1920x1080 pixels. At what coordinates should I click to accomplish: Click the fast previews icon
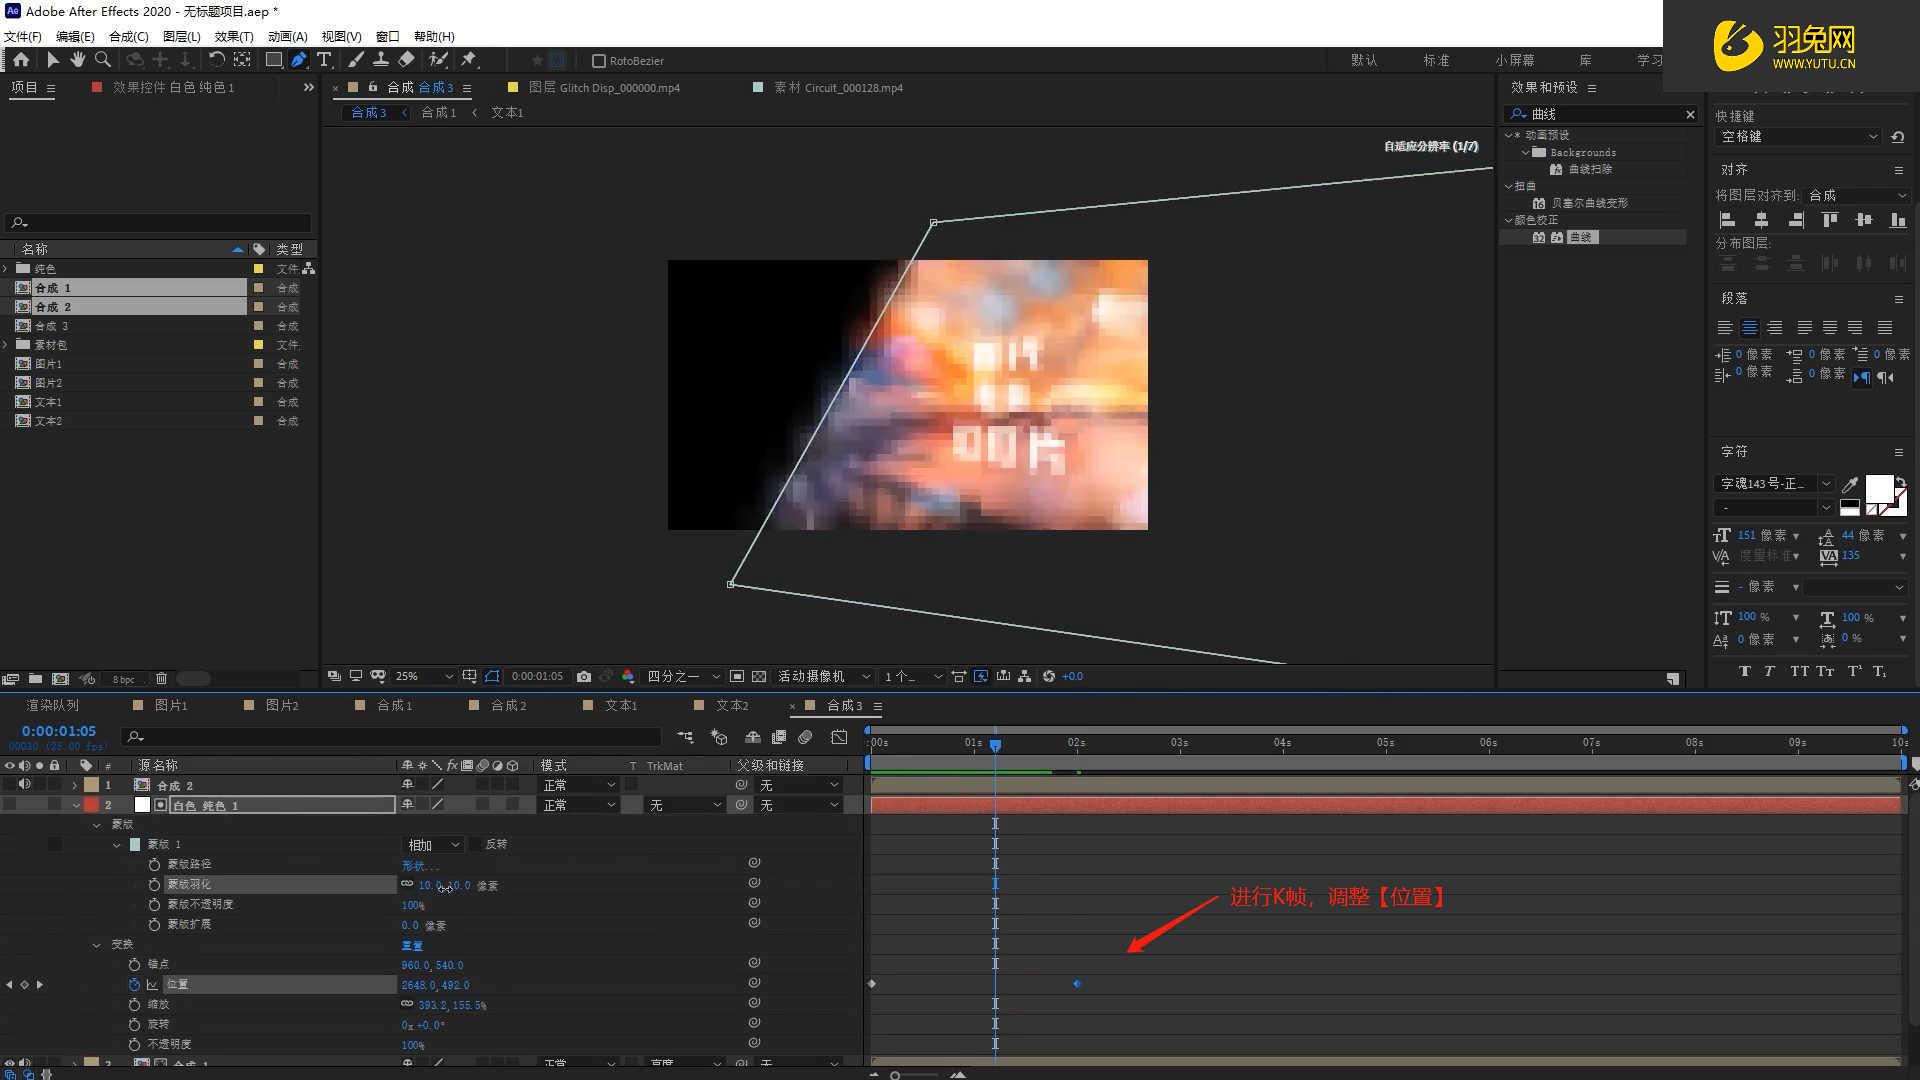[981, 677]
